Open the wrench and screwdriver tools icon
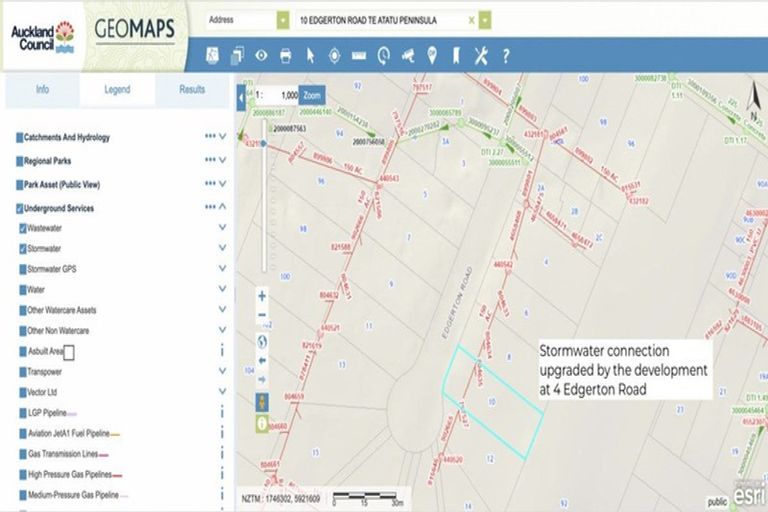 [481, 56]
